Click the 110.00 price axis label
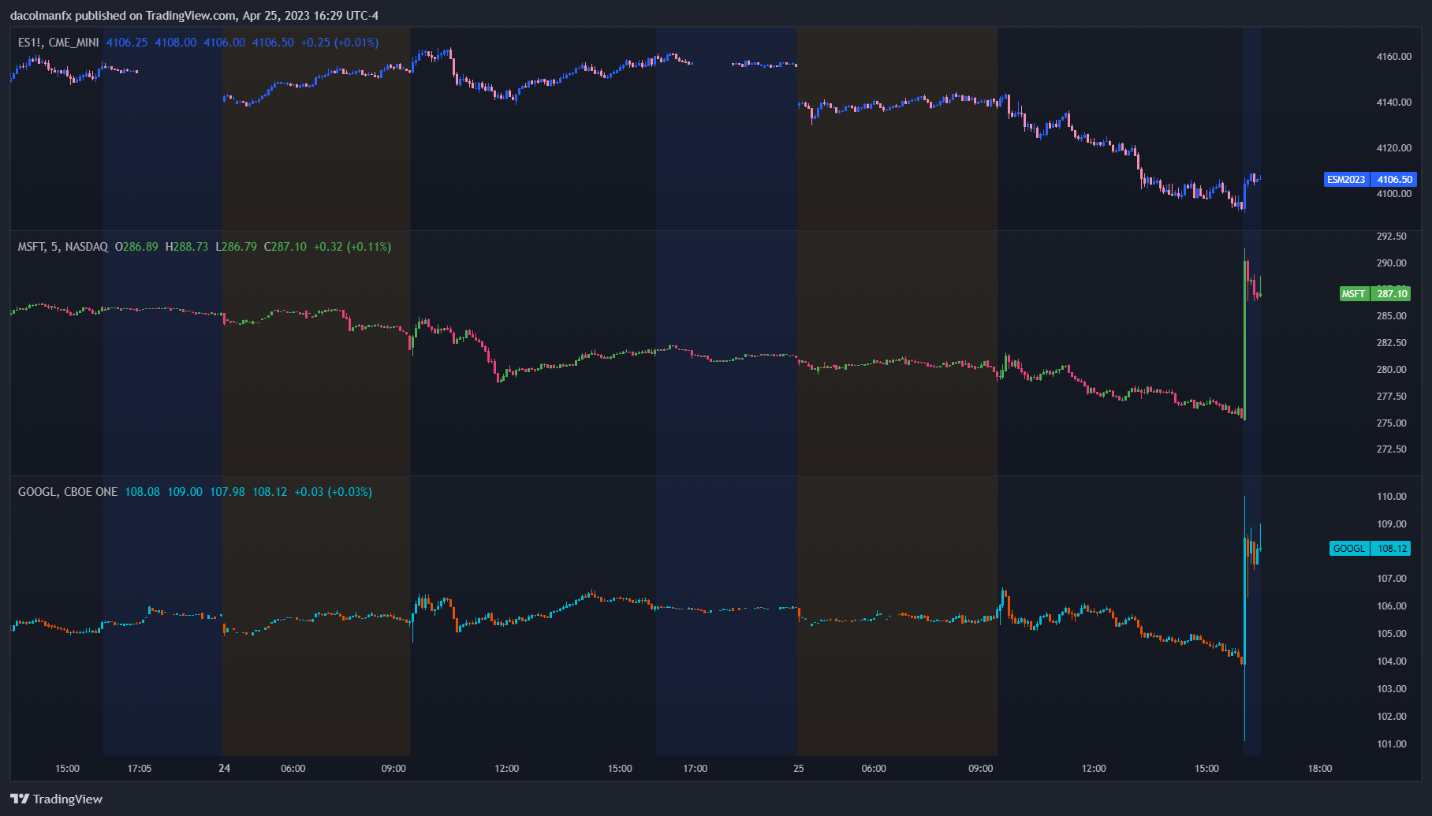Image resolution: width=1432 pixels, height=816 pixels. (x=1392, y=496)
